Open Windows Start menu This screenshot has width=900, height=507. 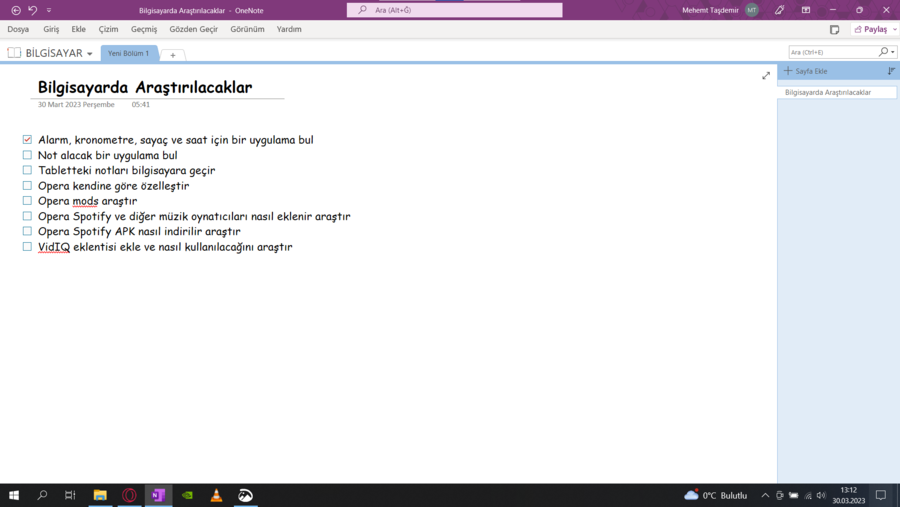[14, 495]
